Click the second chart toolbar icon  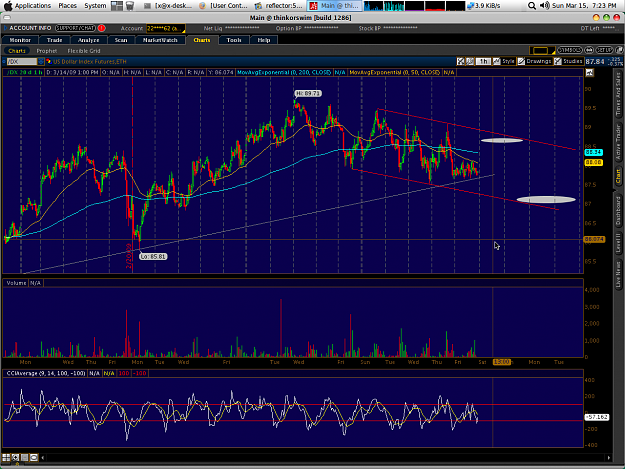(x=470, y=61)
